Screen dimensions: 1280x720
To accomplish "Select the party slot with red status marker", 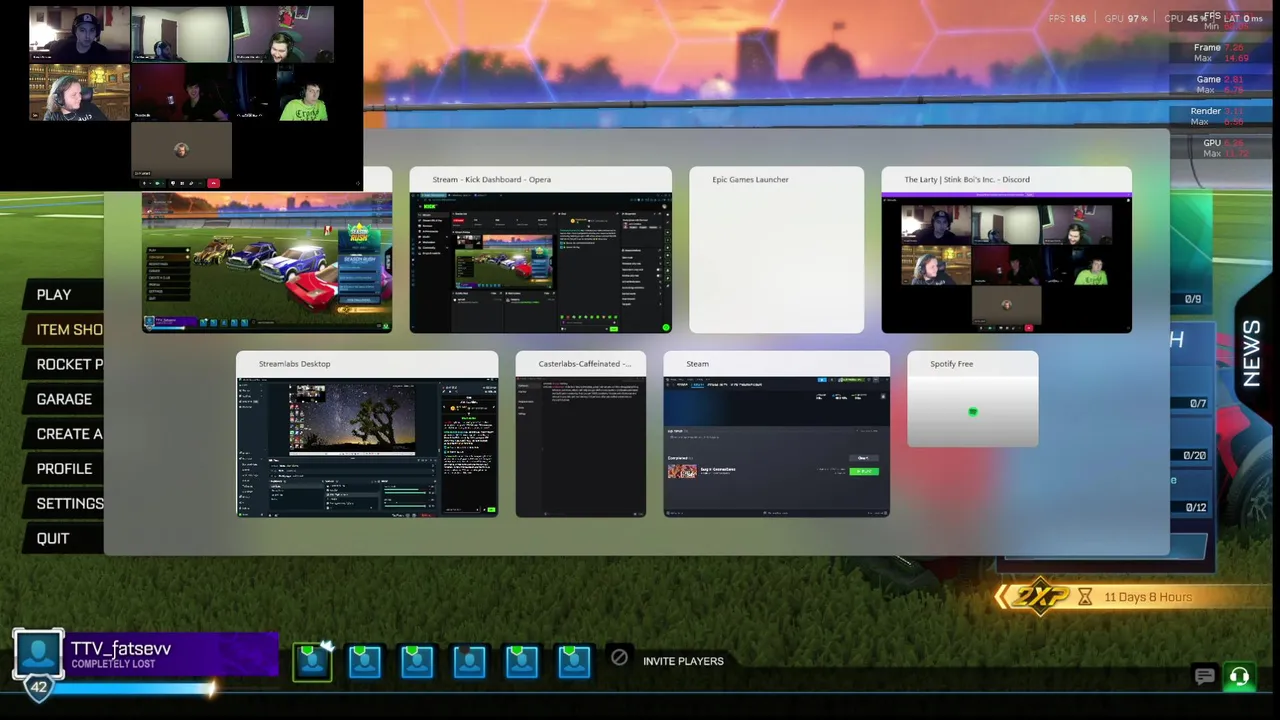I will (469, 661).
